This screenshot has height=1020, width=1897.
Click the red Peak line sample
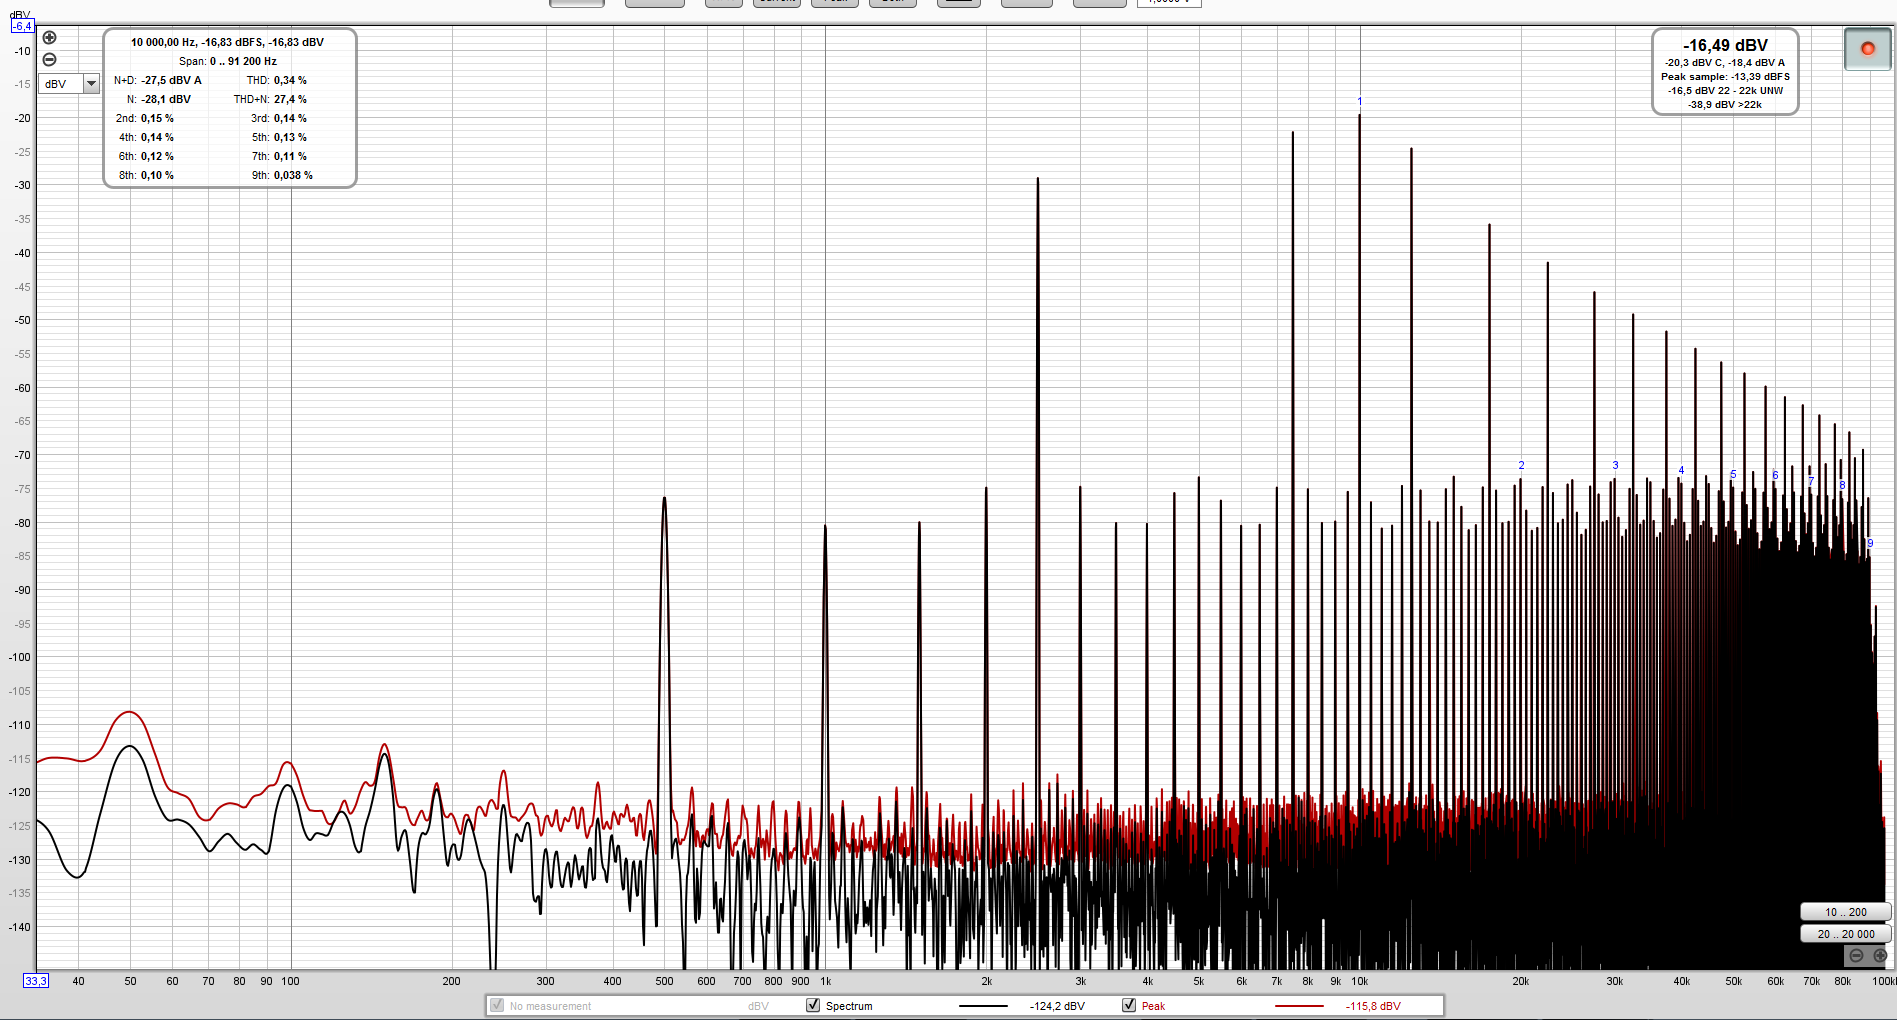[1299, 1006]
